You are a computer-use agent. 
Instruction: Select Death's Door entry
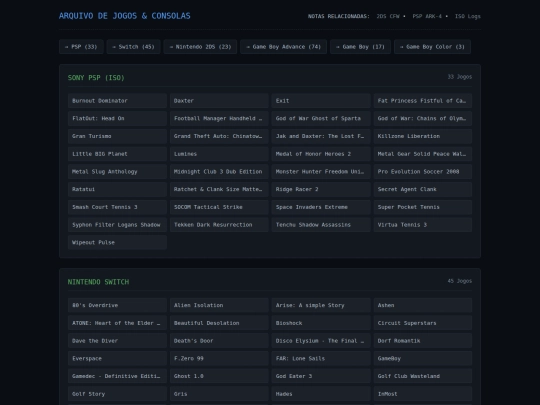219,341
